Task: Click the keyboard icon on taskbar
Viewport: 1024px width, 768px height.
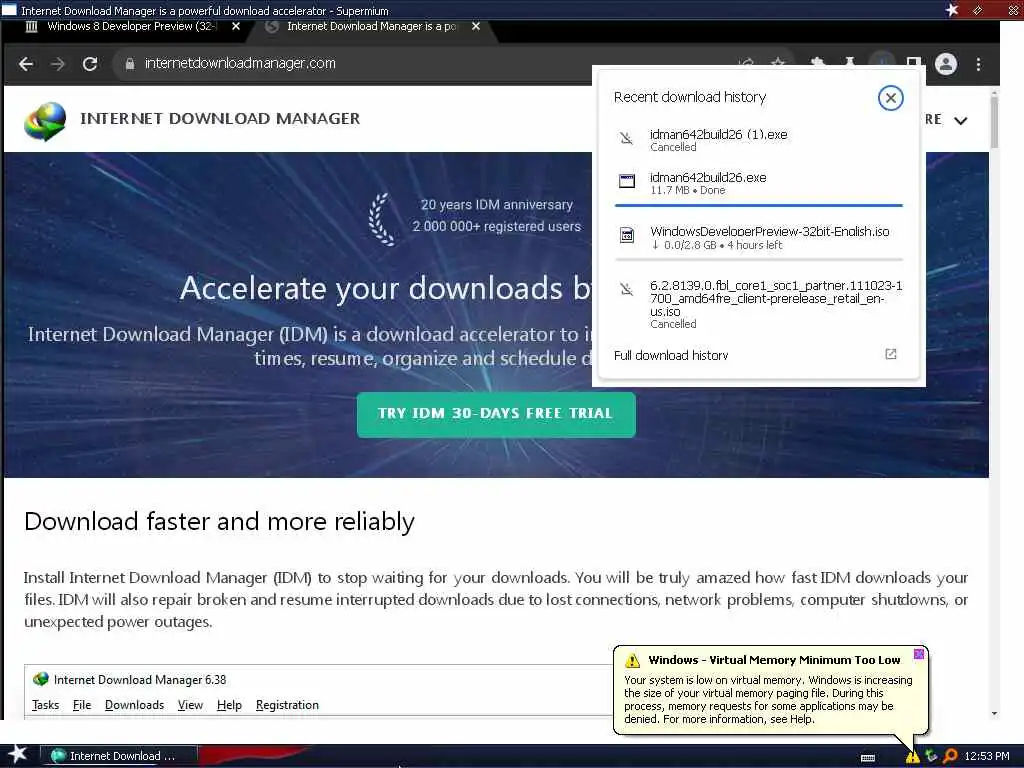Action: point(868,758)
